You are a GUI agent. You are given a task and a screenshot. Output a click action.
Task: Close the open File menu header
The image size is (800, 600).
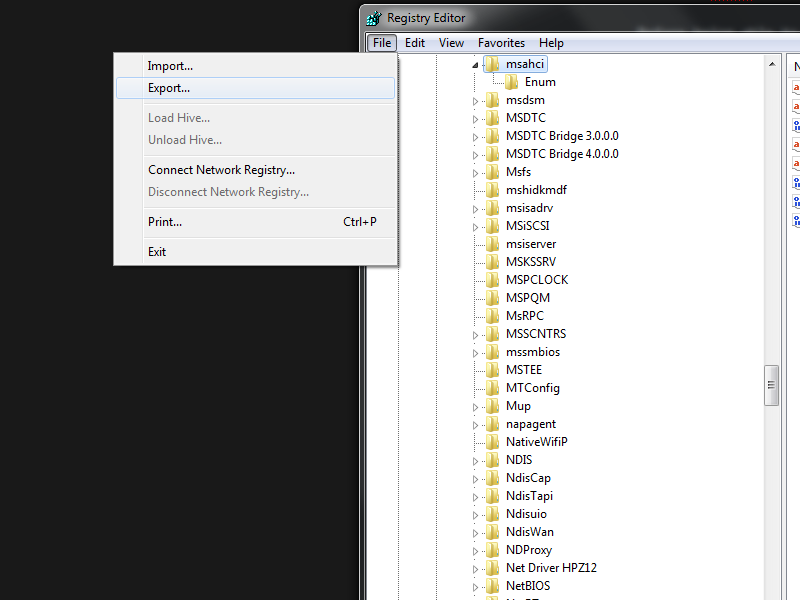click(x=382, y=43)
